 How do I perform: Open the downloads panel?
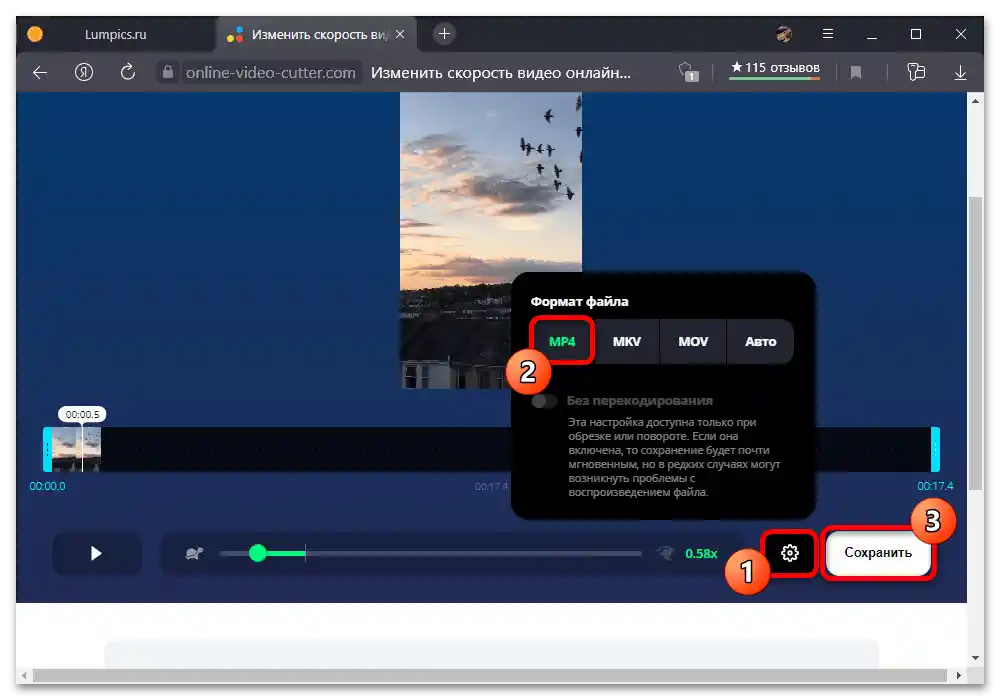(960, 73)
